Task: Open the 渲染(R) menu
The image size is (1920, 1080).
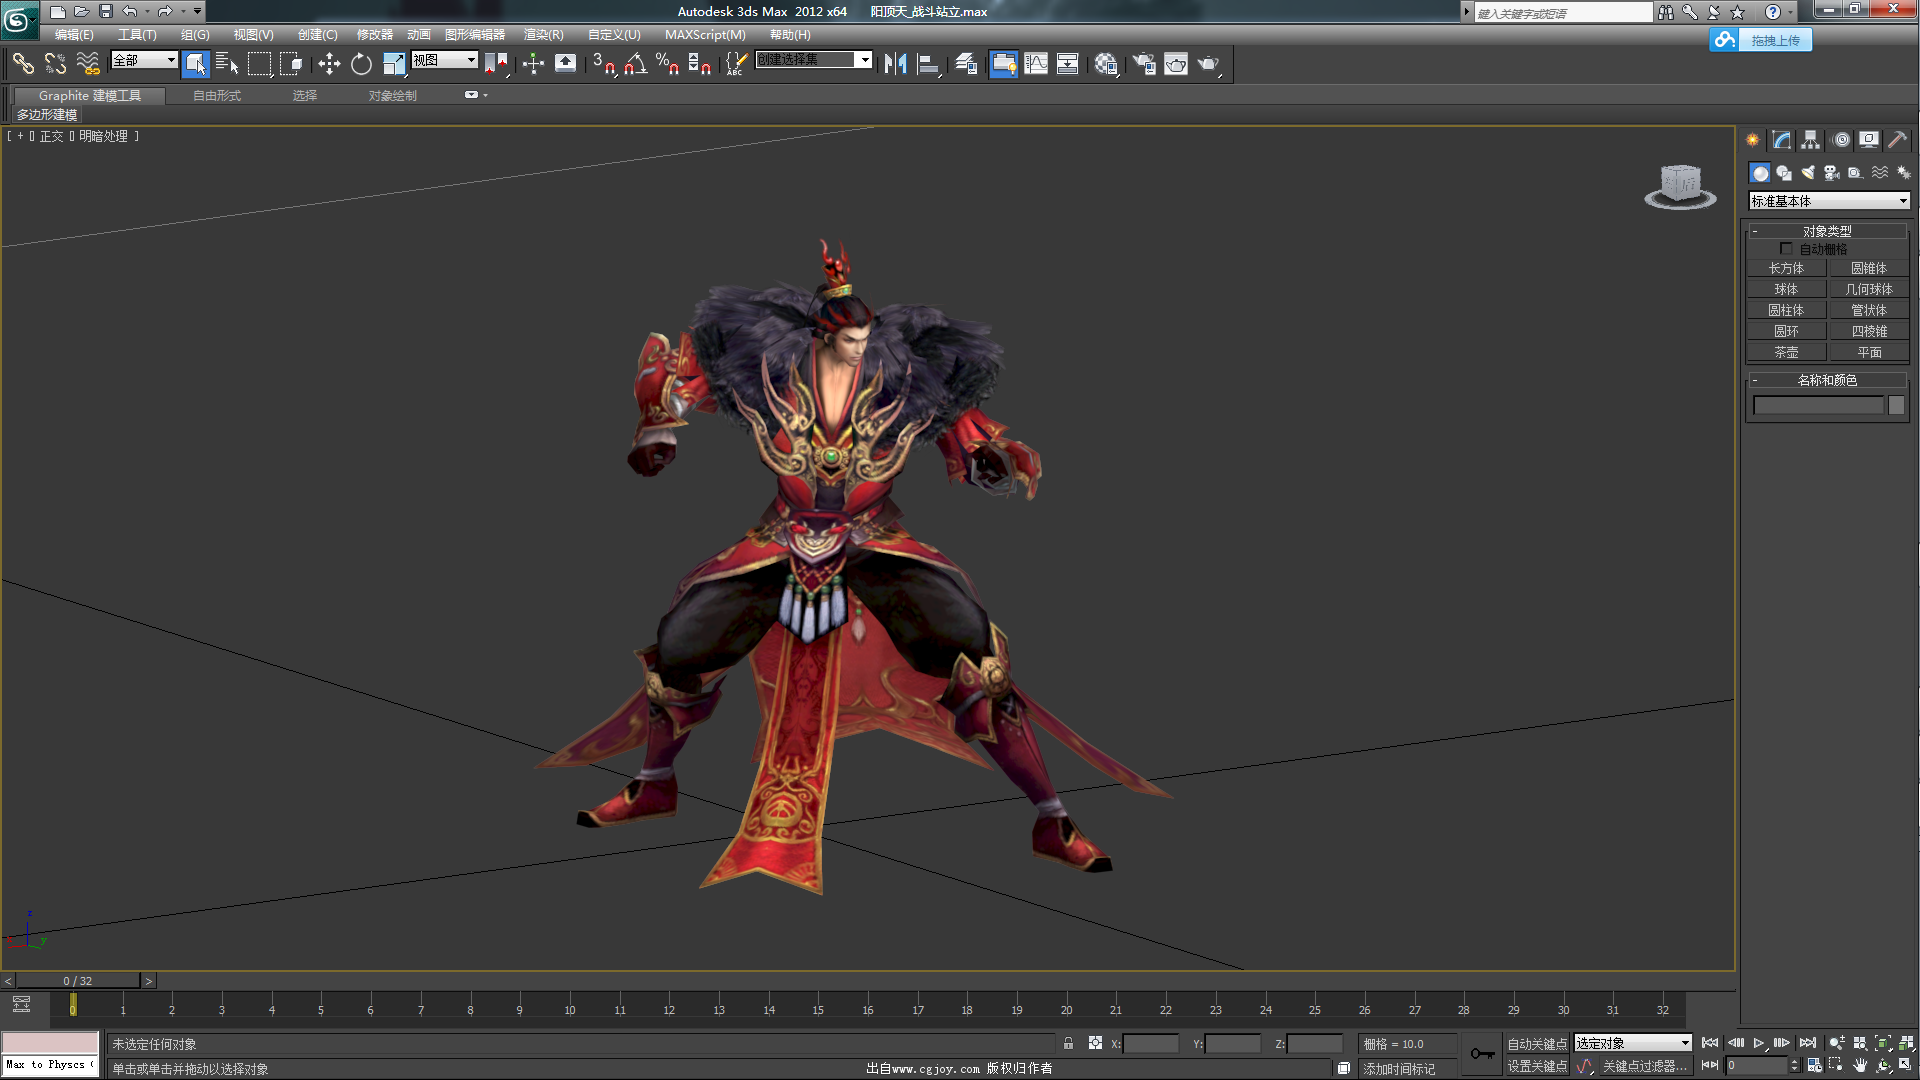Action: 543,35
